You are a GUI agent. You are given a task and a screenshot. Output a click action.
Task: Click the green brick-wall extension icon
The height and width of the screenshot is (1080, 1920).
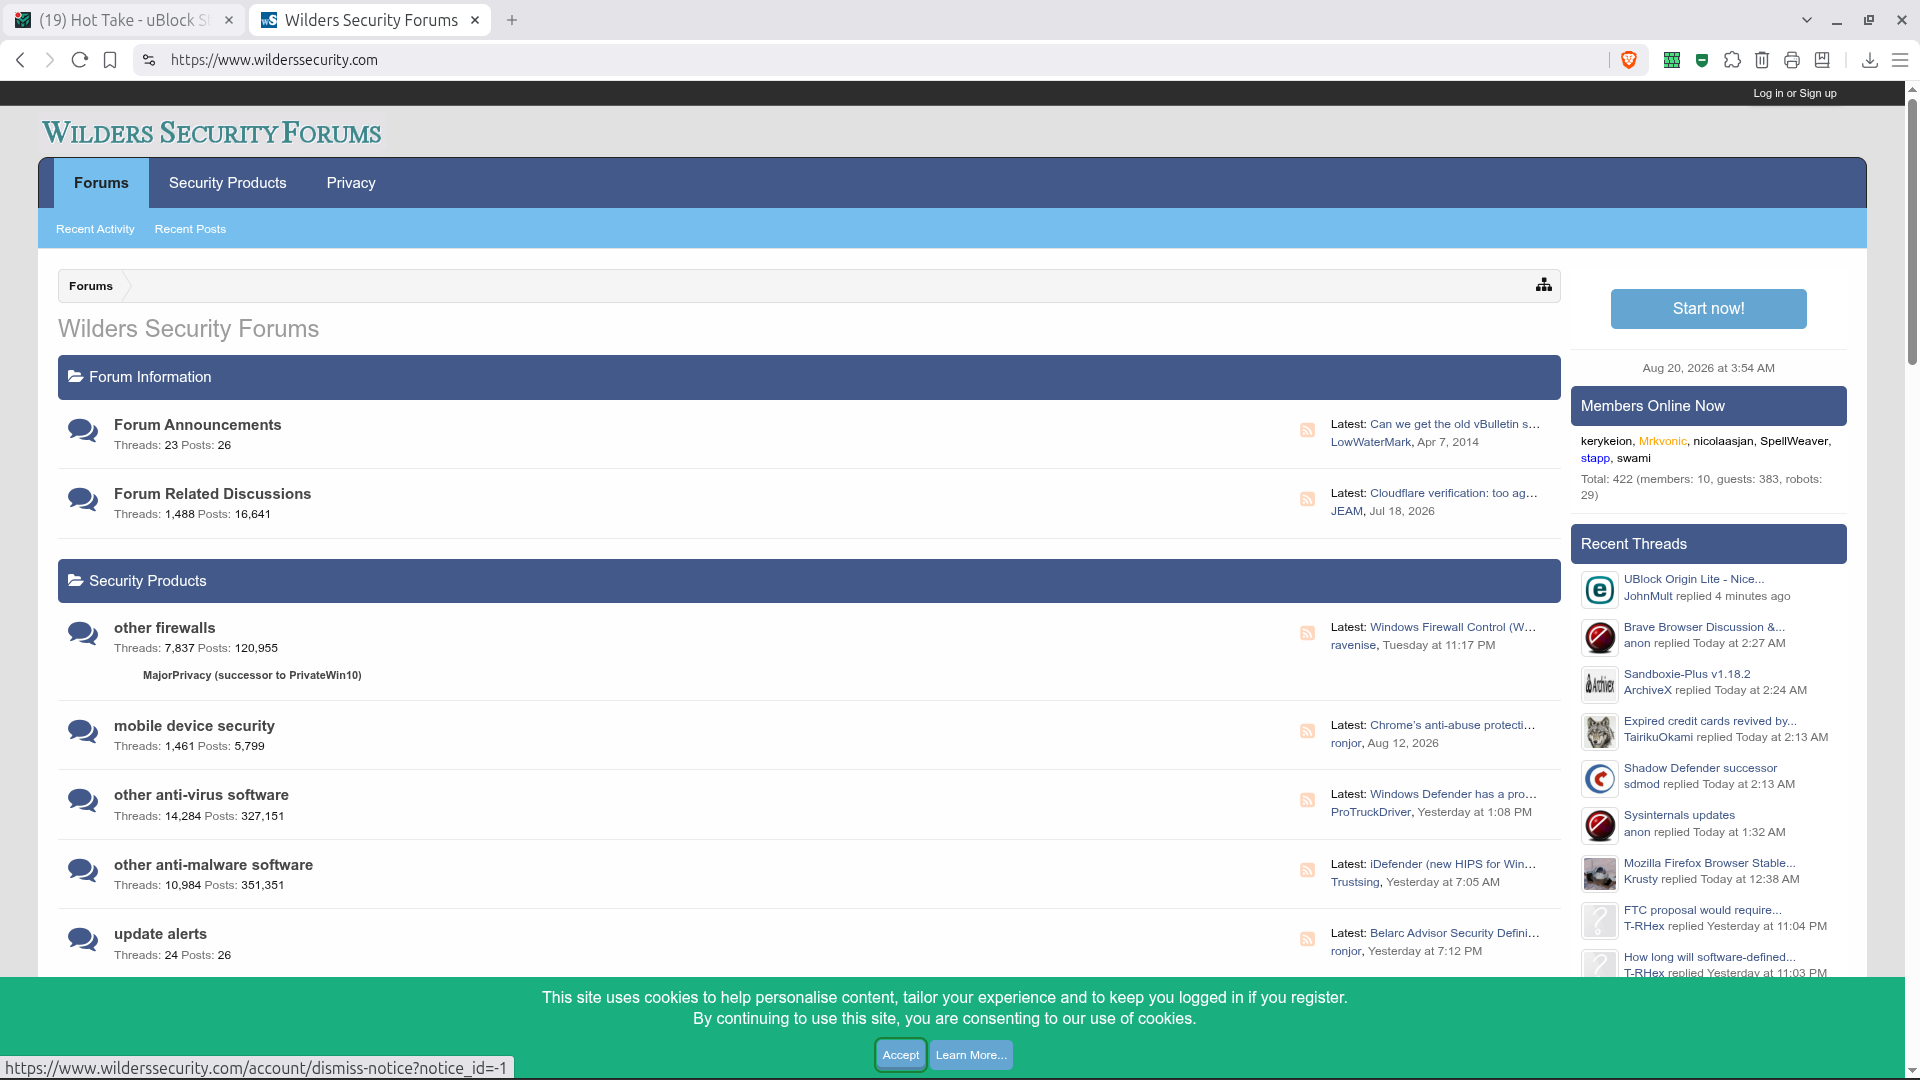click(x=1671, y=60)
